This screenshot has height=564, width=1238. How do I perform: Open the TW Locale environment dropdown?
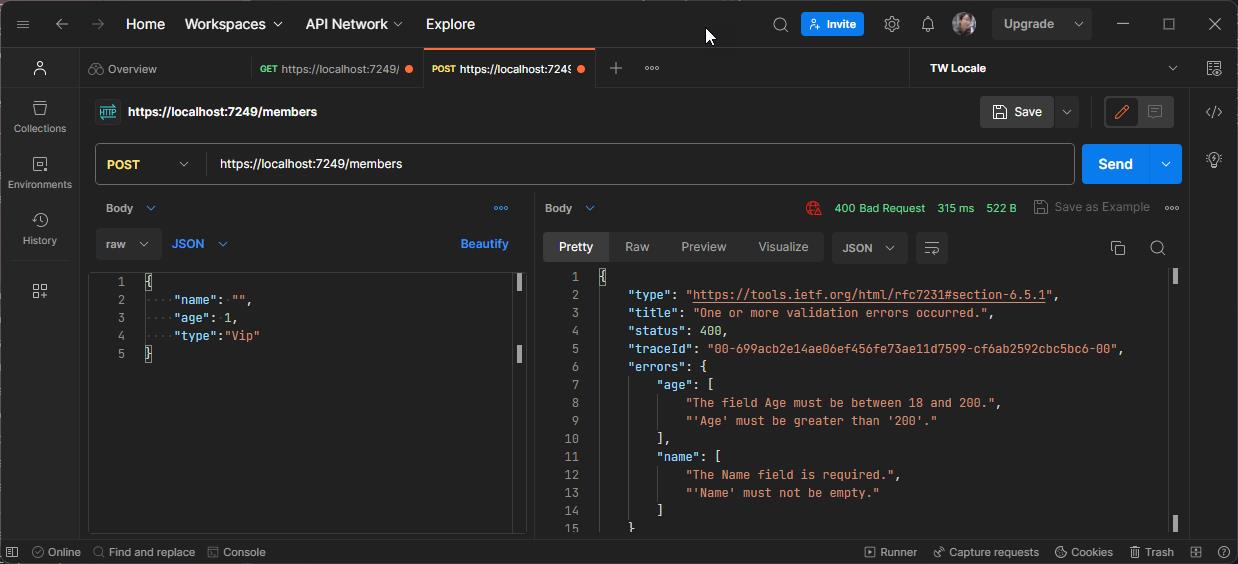[x=1053, y=68]
